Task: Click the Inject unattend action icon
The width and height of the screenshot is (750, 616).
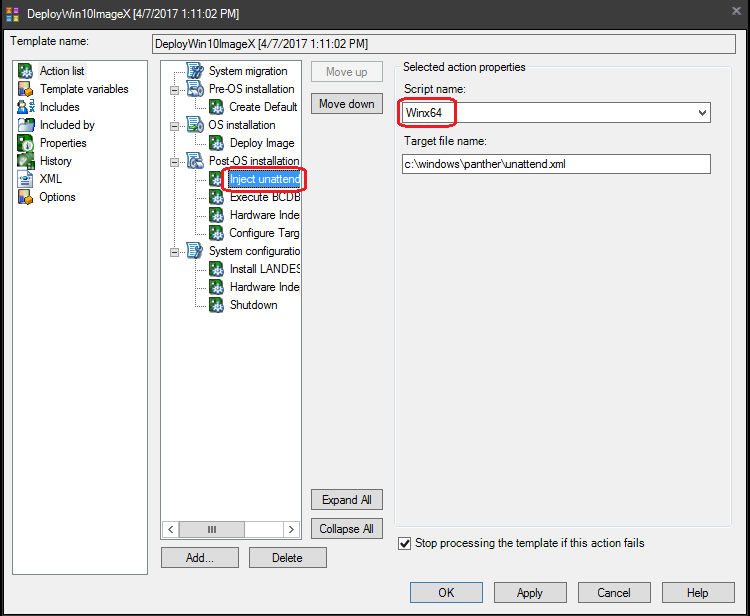Action: (x=216, y=179)
